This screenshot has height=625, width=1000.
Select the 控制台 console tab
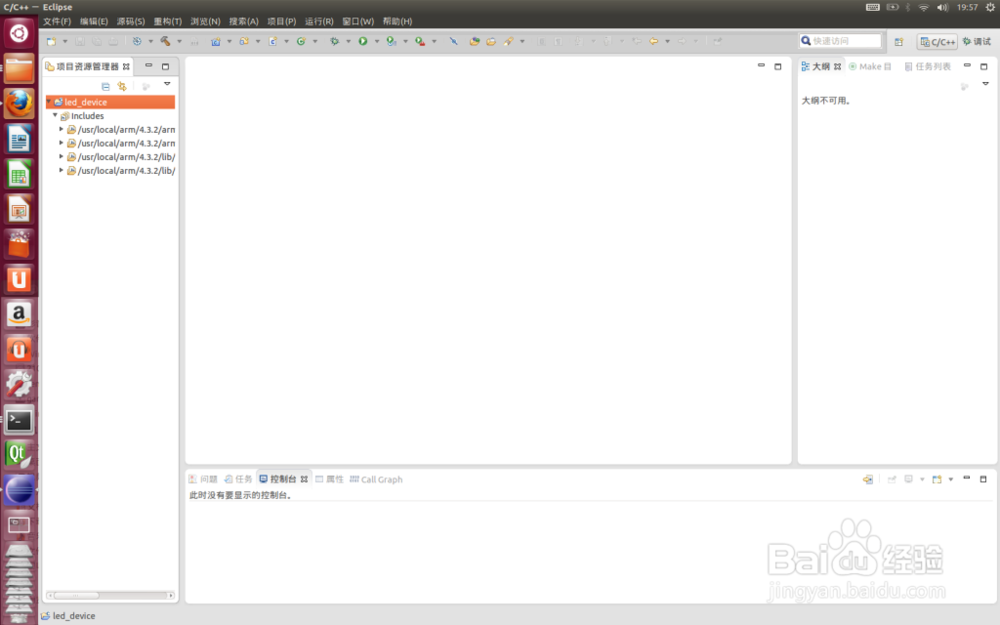pos(283,479)
